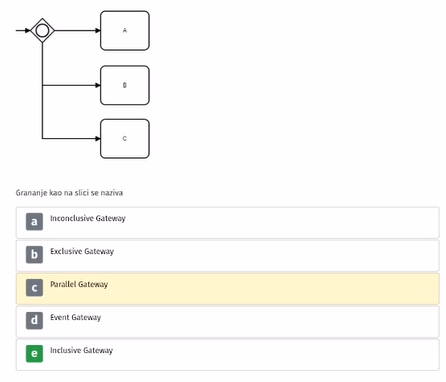Screen dimensions: 446x382
Task: Click the green letter e badge
Action: (34, 354)
